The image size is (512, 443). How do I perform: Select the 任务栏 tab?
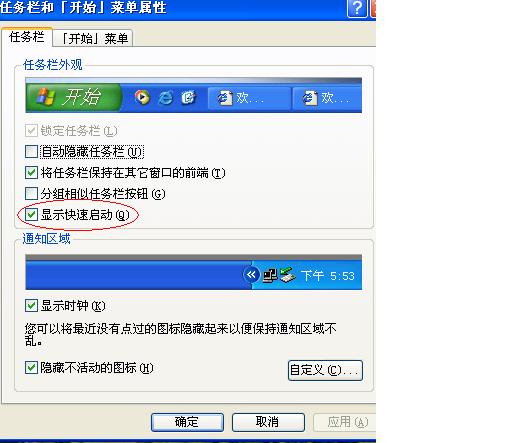tap(27, 37)
